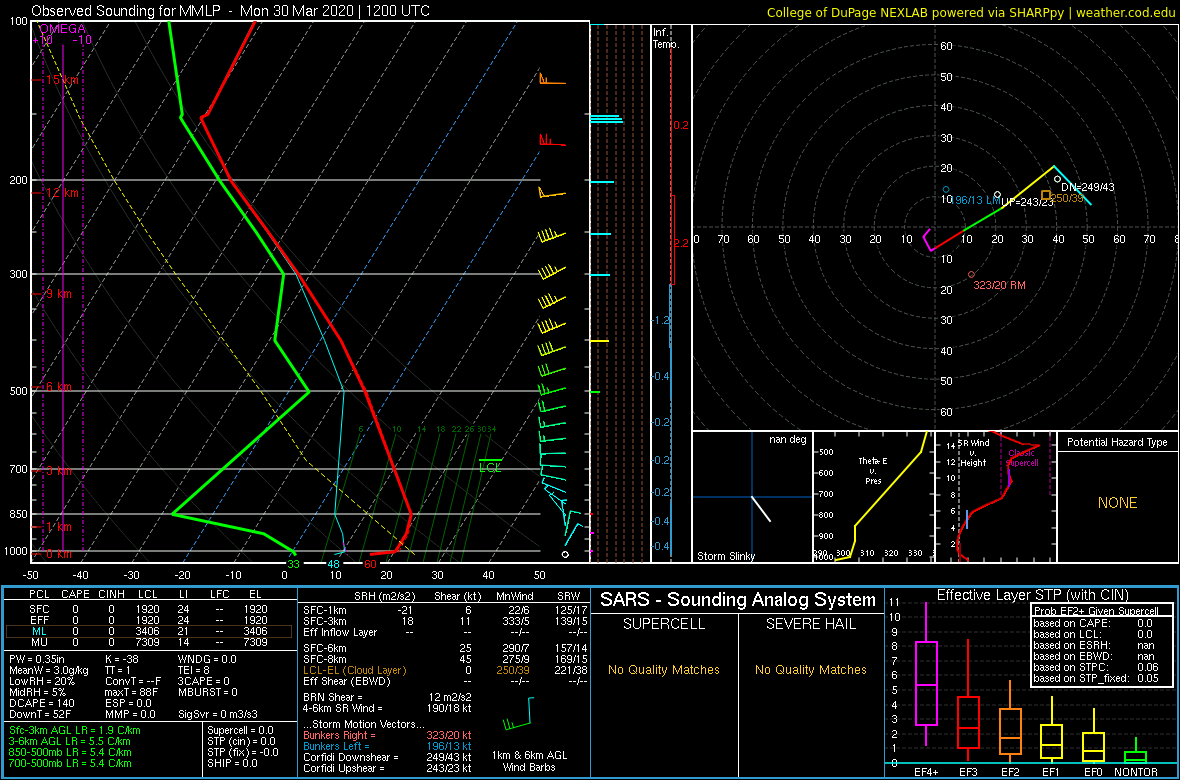1180x780 pixels.
Task: Click the Effective Layer STP (with CIN) title
Action: [x=1031, y=595]
